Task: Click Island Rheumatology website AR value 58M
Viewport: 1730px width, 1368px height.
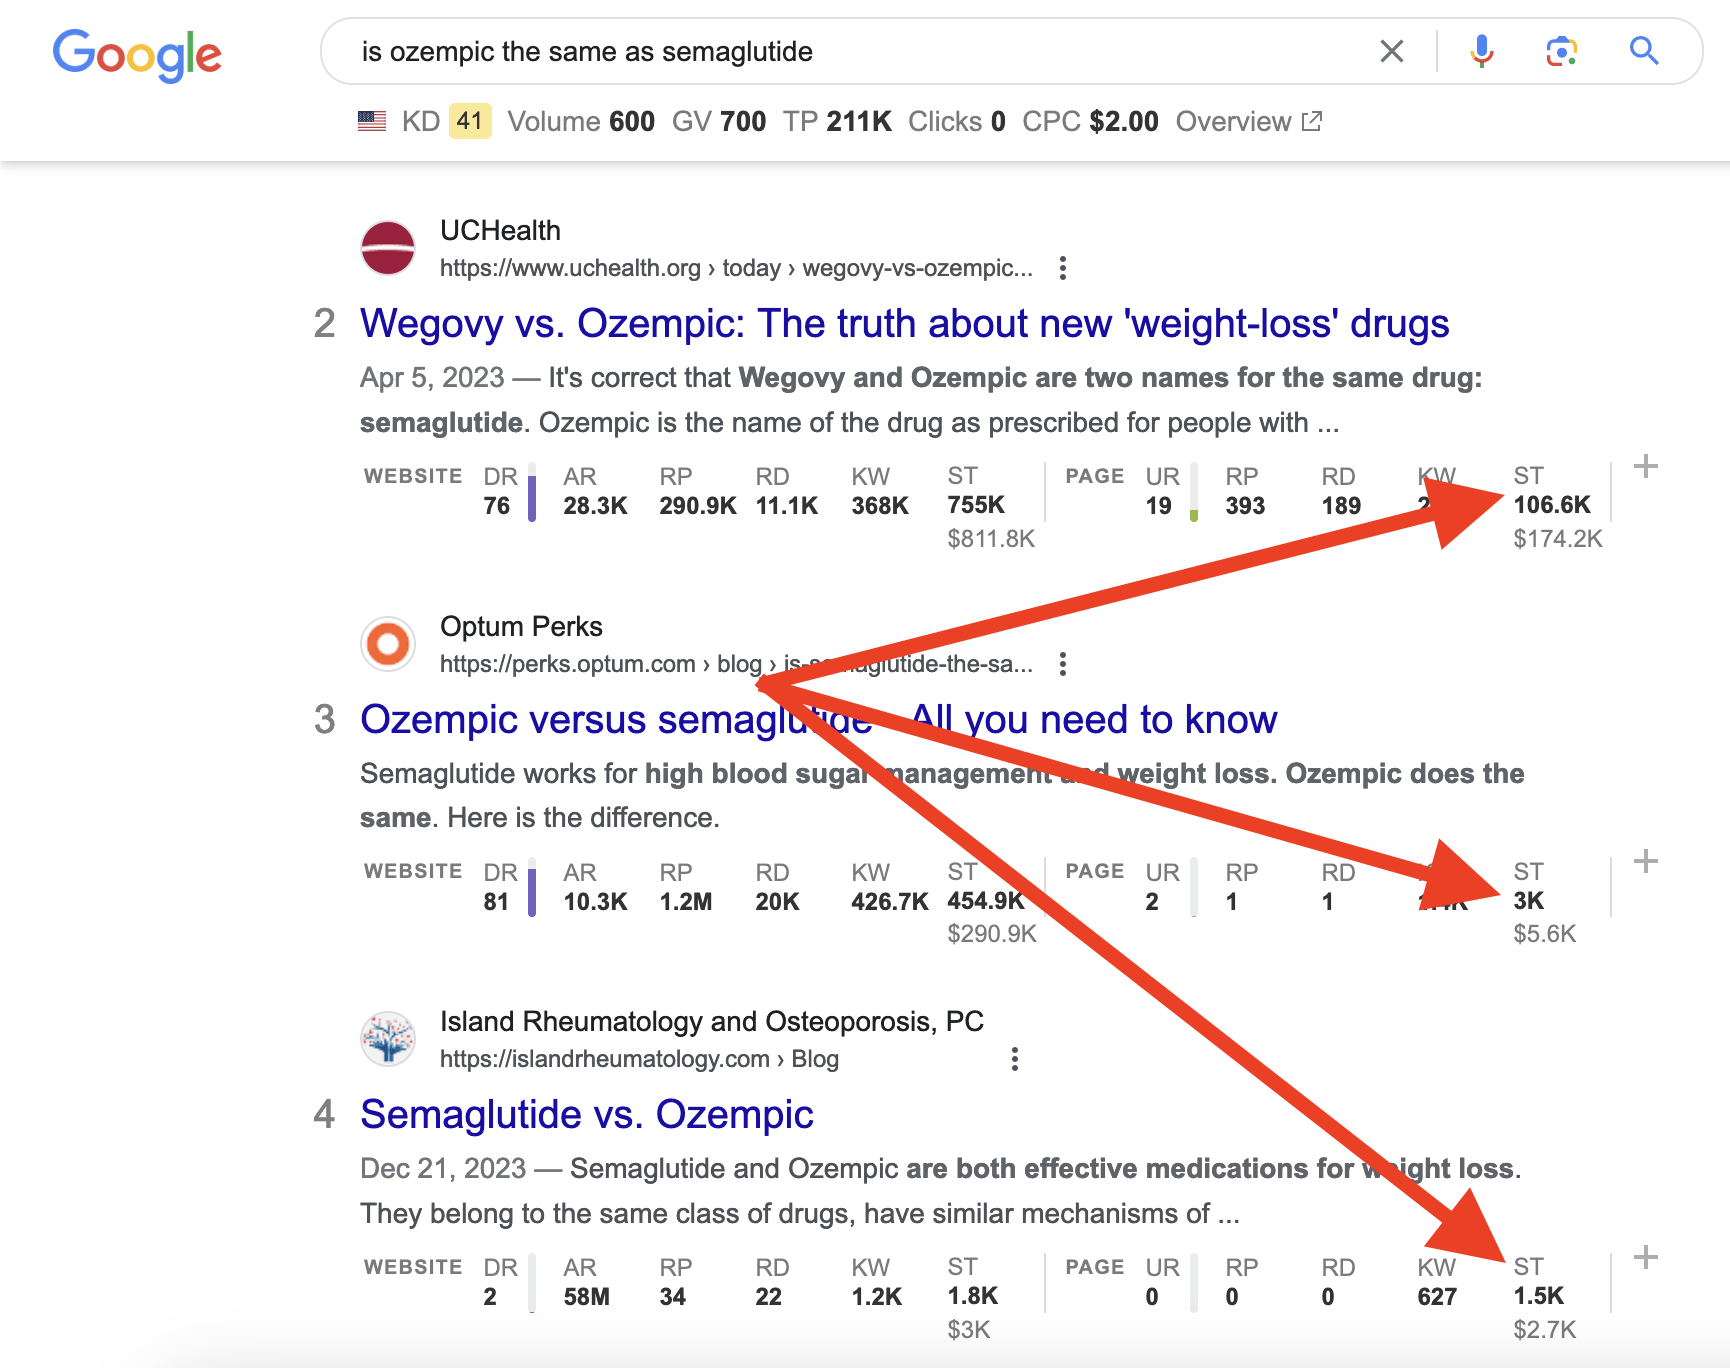Action: [587, 1297]
